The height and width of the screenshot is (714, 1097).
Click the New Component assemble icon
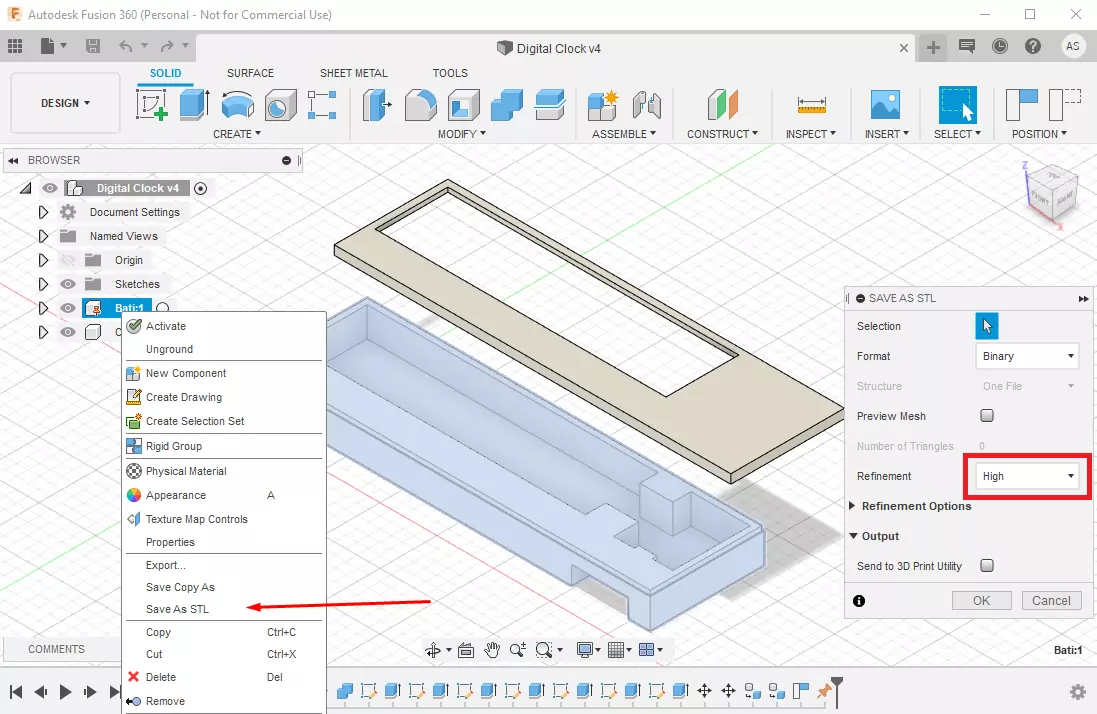603,105
